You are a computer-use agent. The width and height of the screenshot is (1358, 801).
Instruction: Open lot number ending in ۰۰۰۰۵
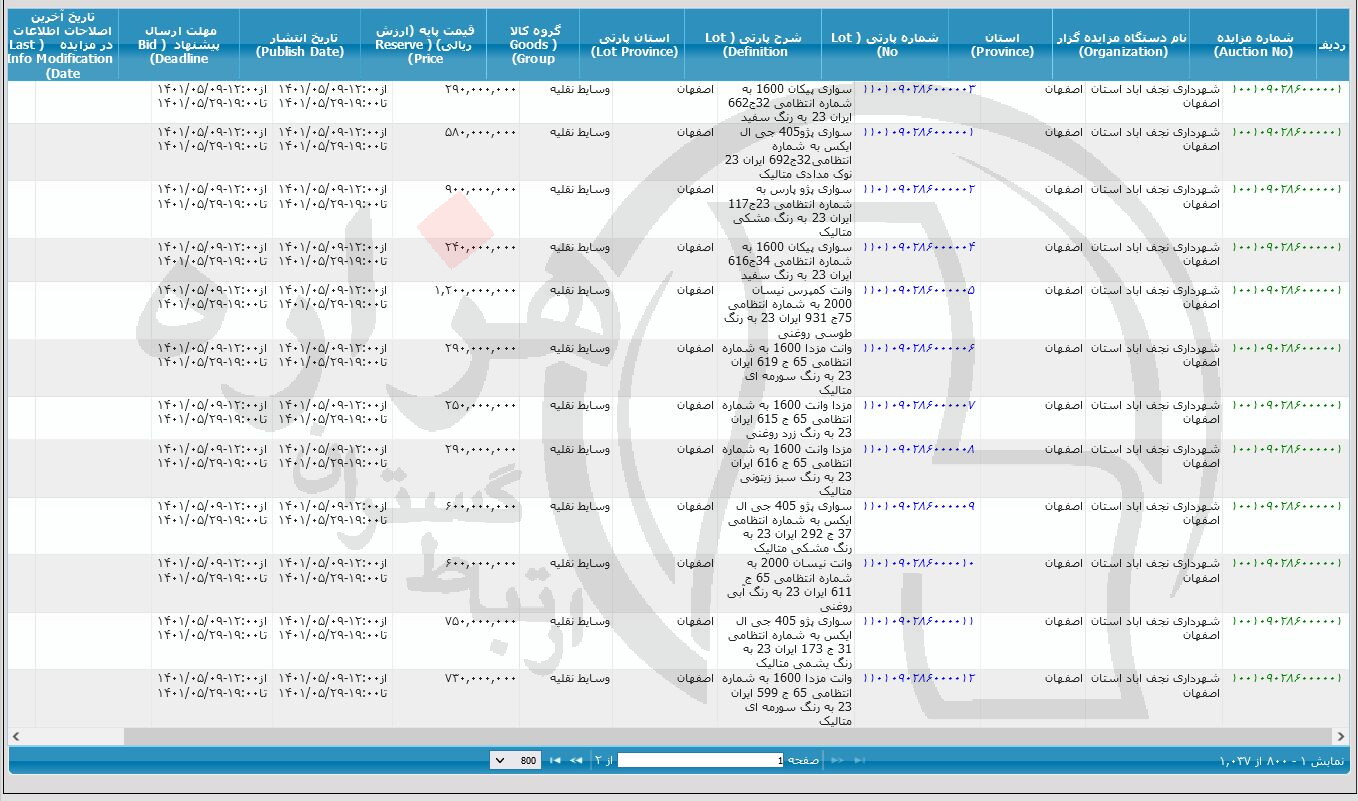pos(918,290)
